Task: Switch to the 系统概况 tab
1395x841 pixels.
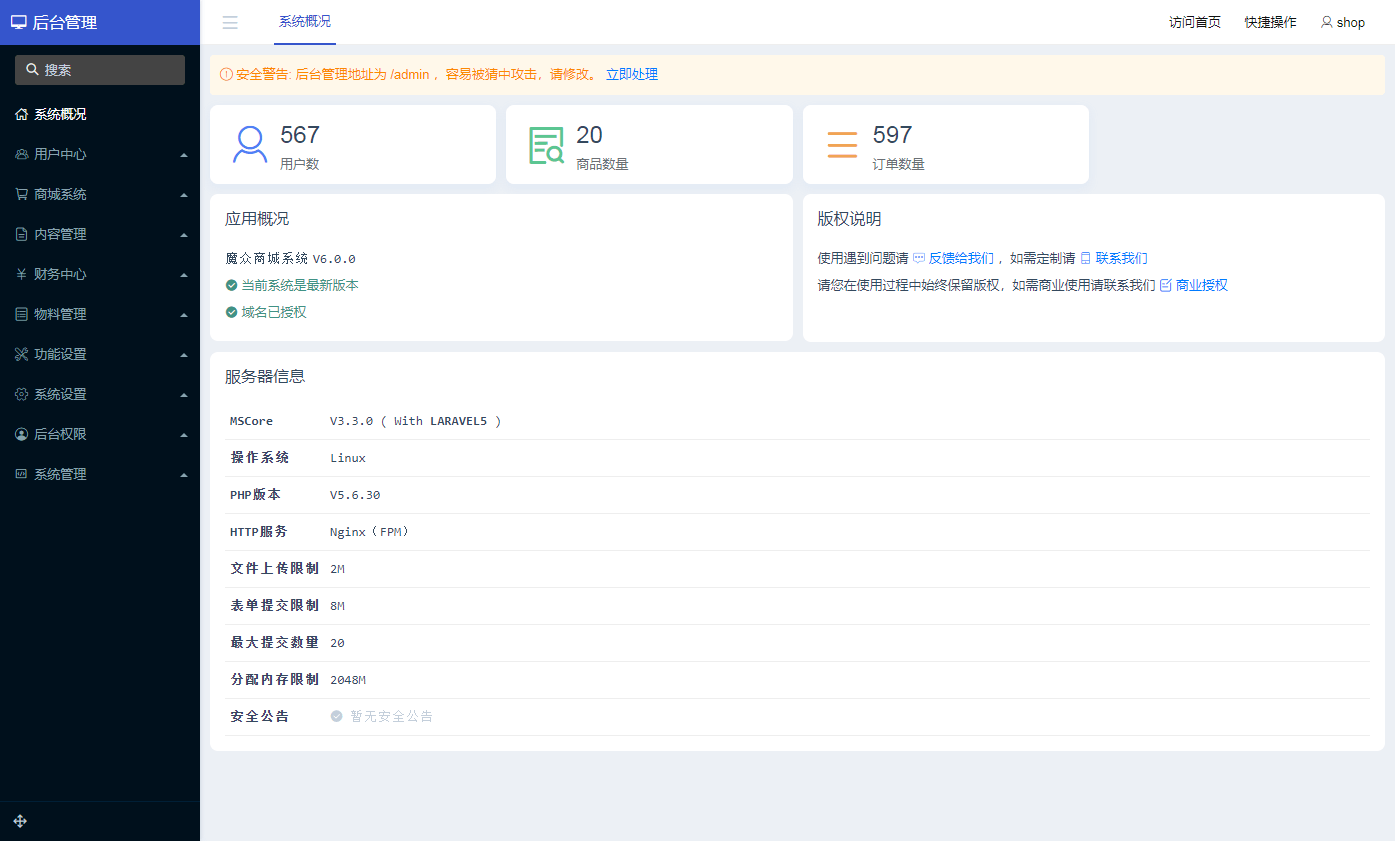Action: [304, 22]
